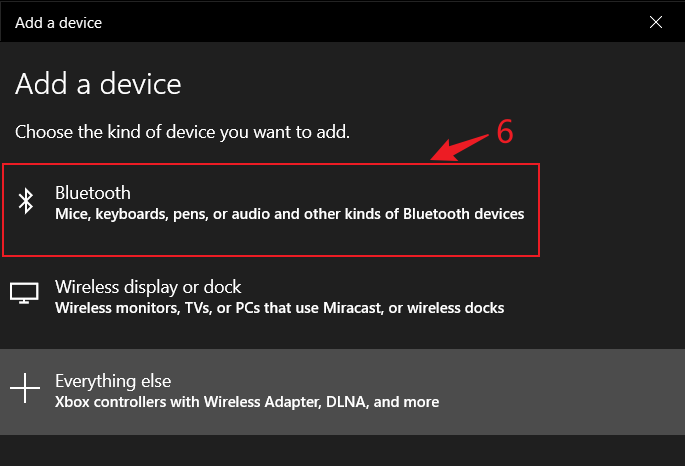Click the plus icon beside Everything else

[x=25, y=388]
